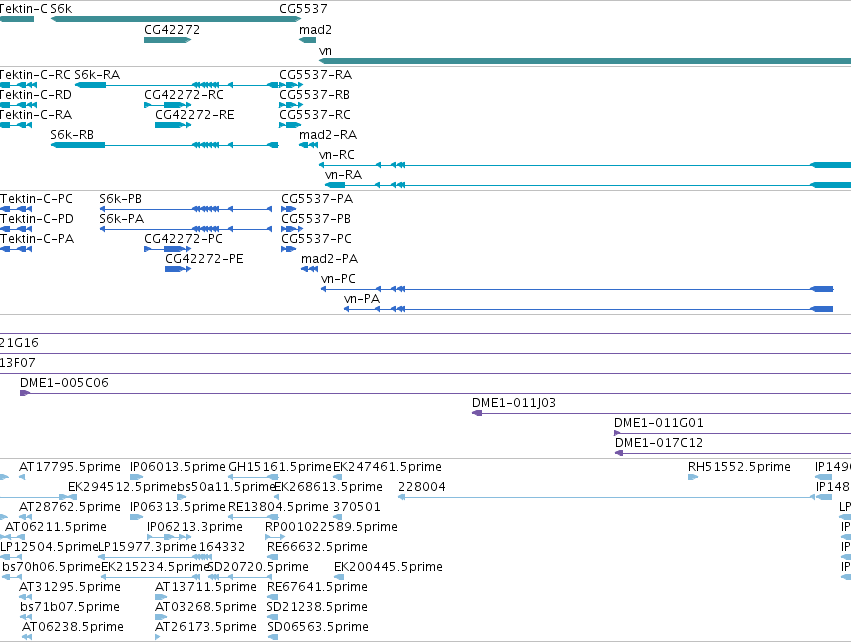Select EST EK200445.5prime
This screenshot has width=851, height=642.
(x=388, y=567)
